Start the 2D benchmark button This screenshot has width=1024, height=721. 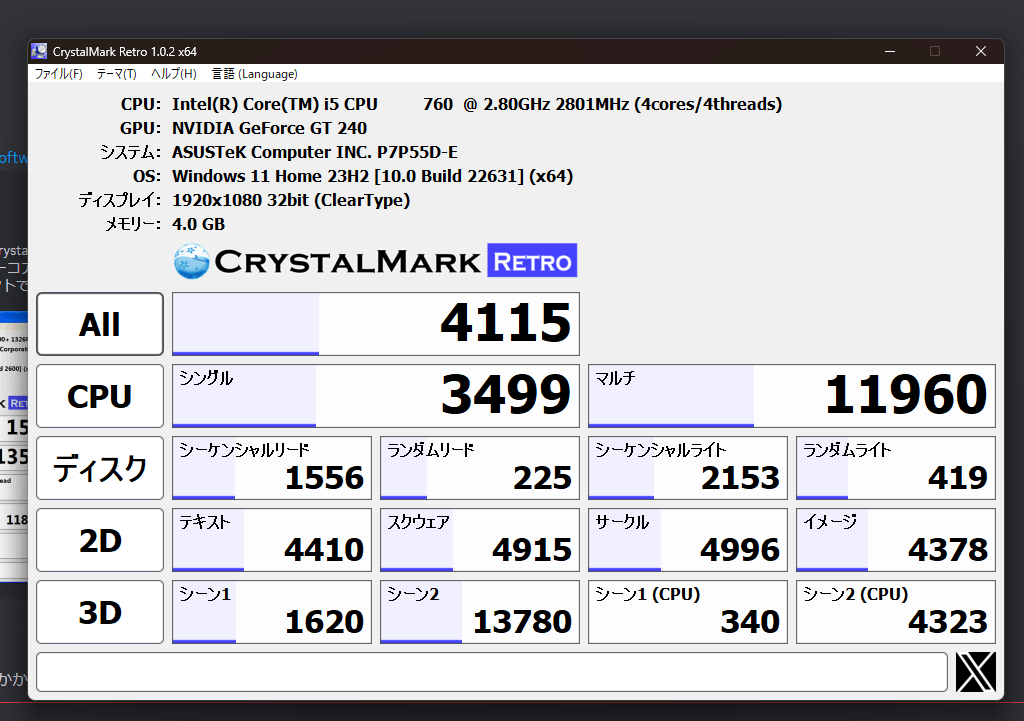[100, 539]
